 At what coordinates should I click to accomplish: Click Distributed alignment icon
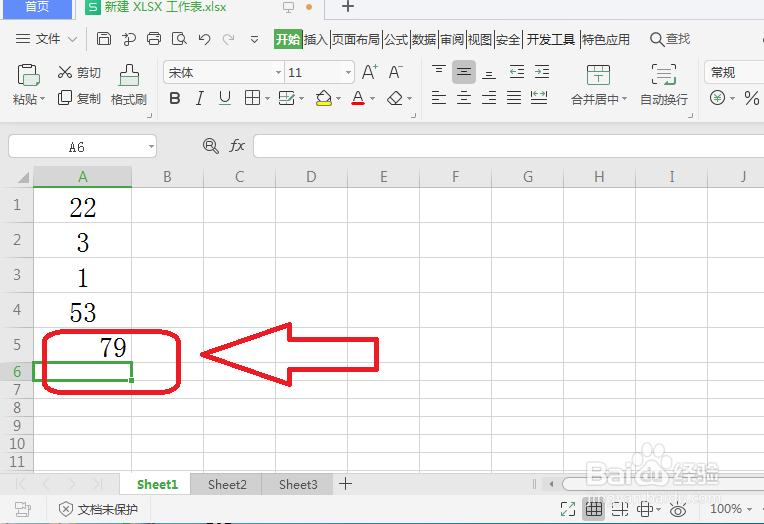click(x=539, y=98)
